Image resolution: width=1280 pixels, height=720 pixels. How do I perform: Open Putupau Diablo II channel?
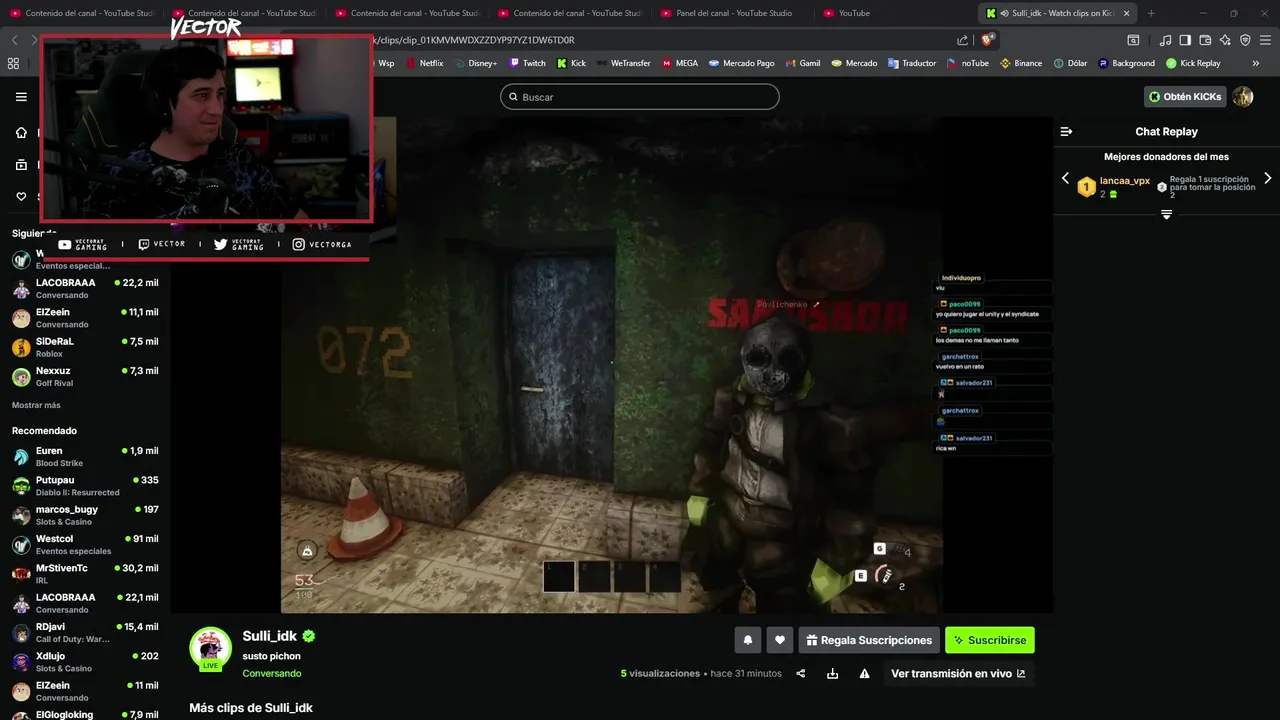85,486
